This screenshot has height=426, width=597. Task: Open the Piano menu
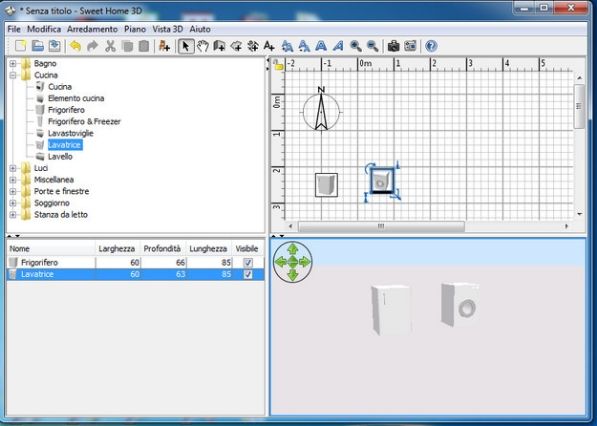[x=135, y=29]
